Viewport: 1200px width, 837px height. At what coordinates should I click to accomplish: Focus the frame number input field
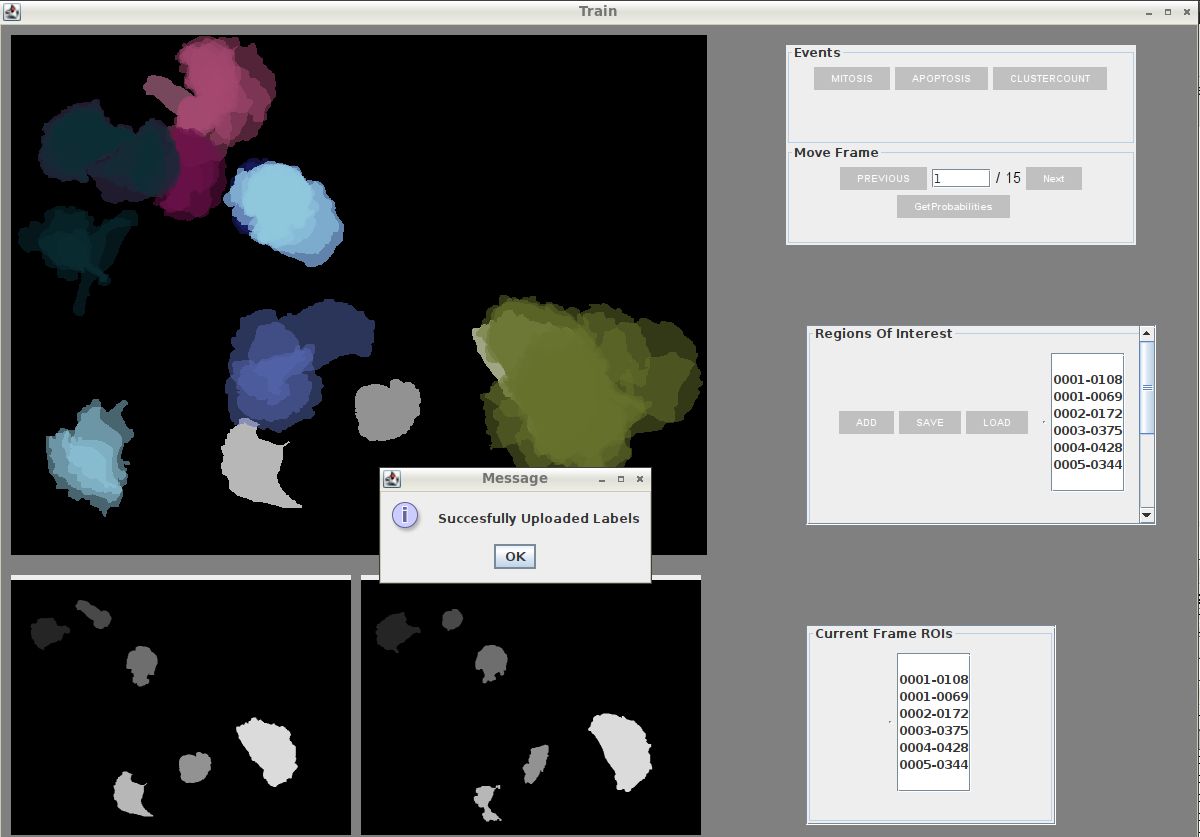point(960,178)
